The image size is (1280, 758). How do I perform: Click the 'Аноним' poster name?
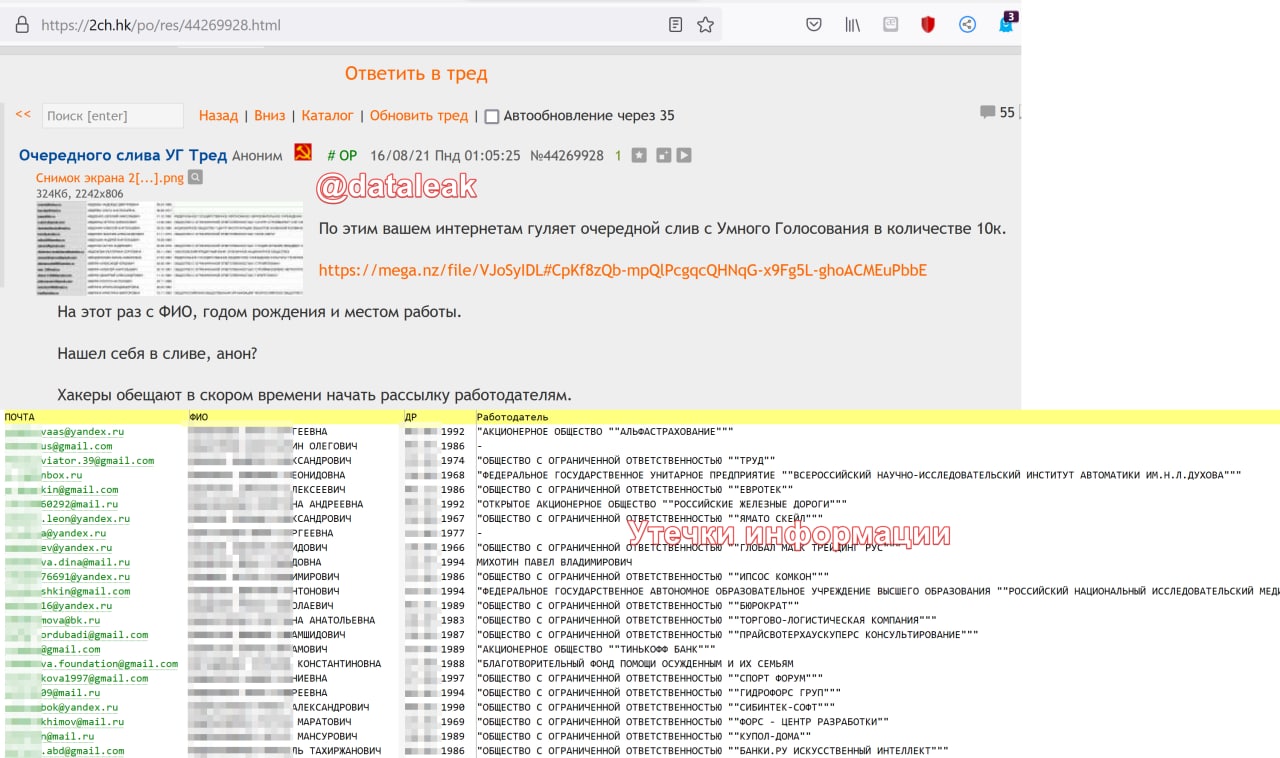tap(257, 155)
